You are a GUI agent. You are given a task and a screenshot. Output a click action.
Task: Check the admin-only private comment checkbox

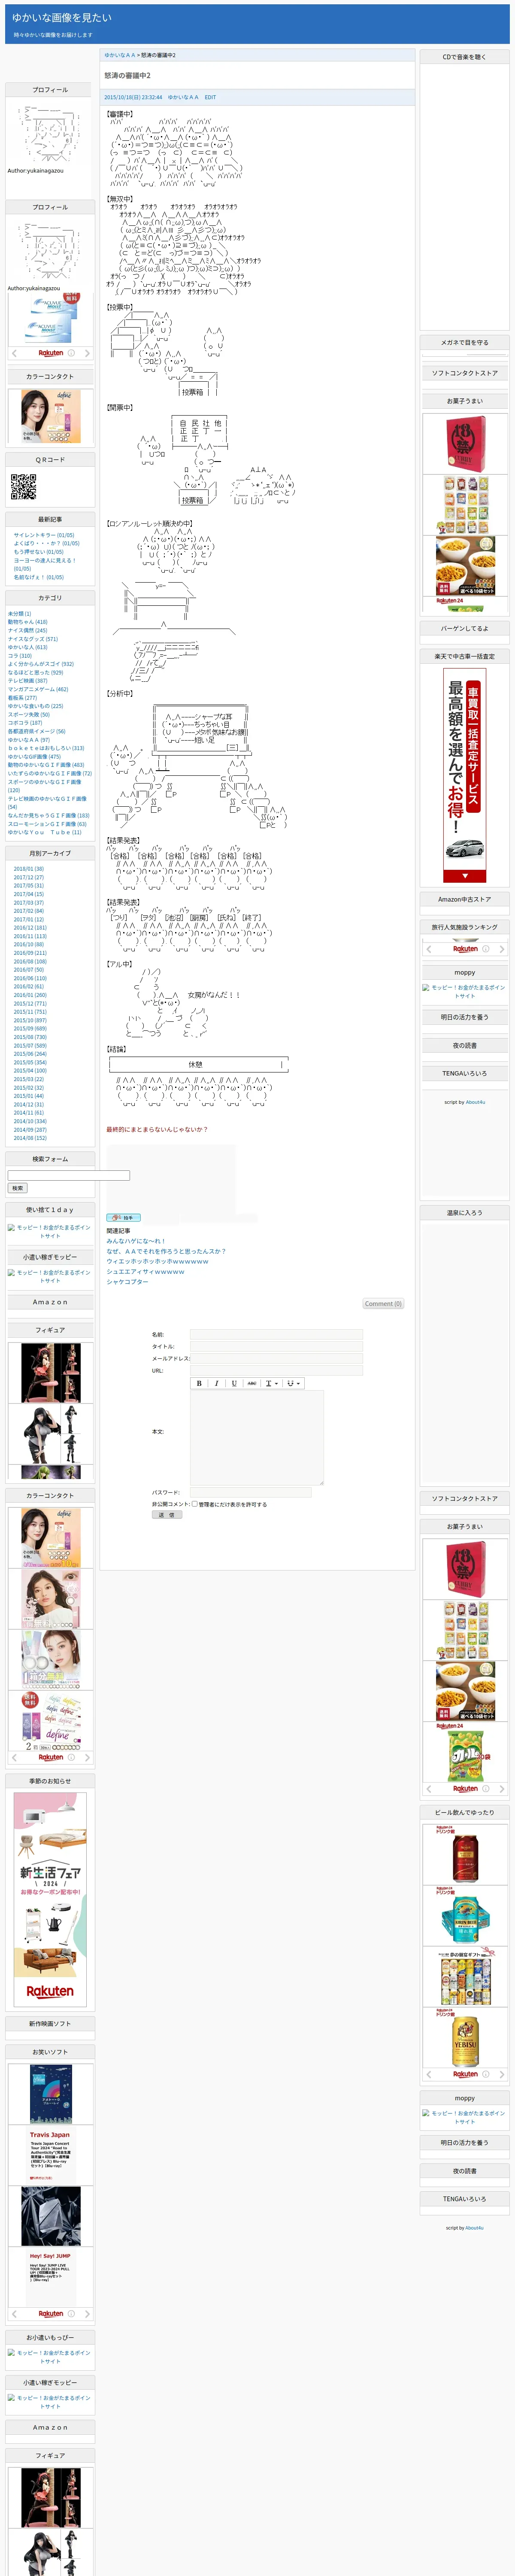click(x=195, y=1503)
